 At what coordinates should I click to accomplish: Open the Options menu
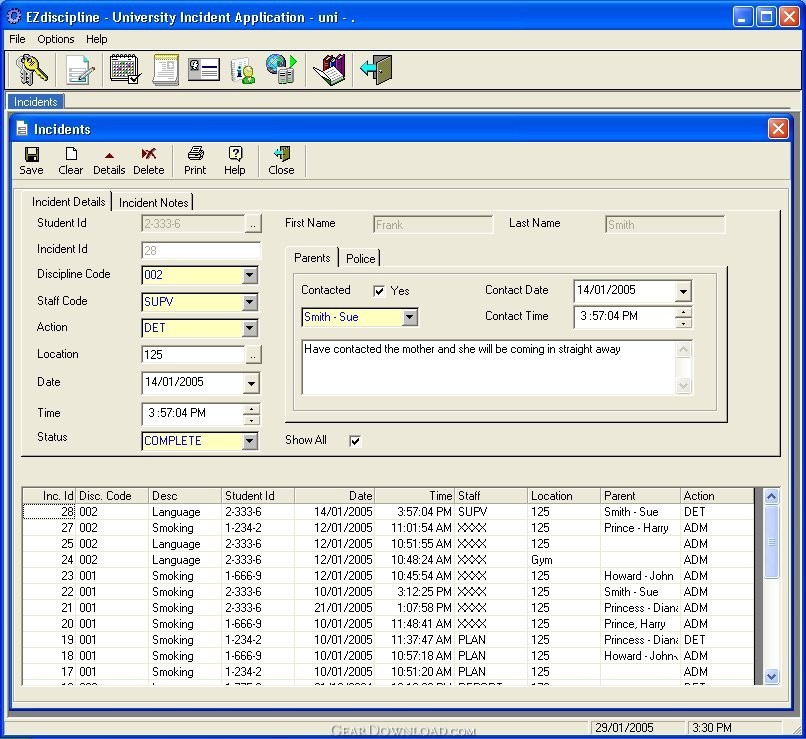(56, 39)
